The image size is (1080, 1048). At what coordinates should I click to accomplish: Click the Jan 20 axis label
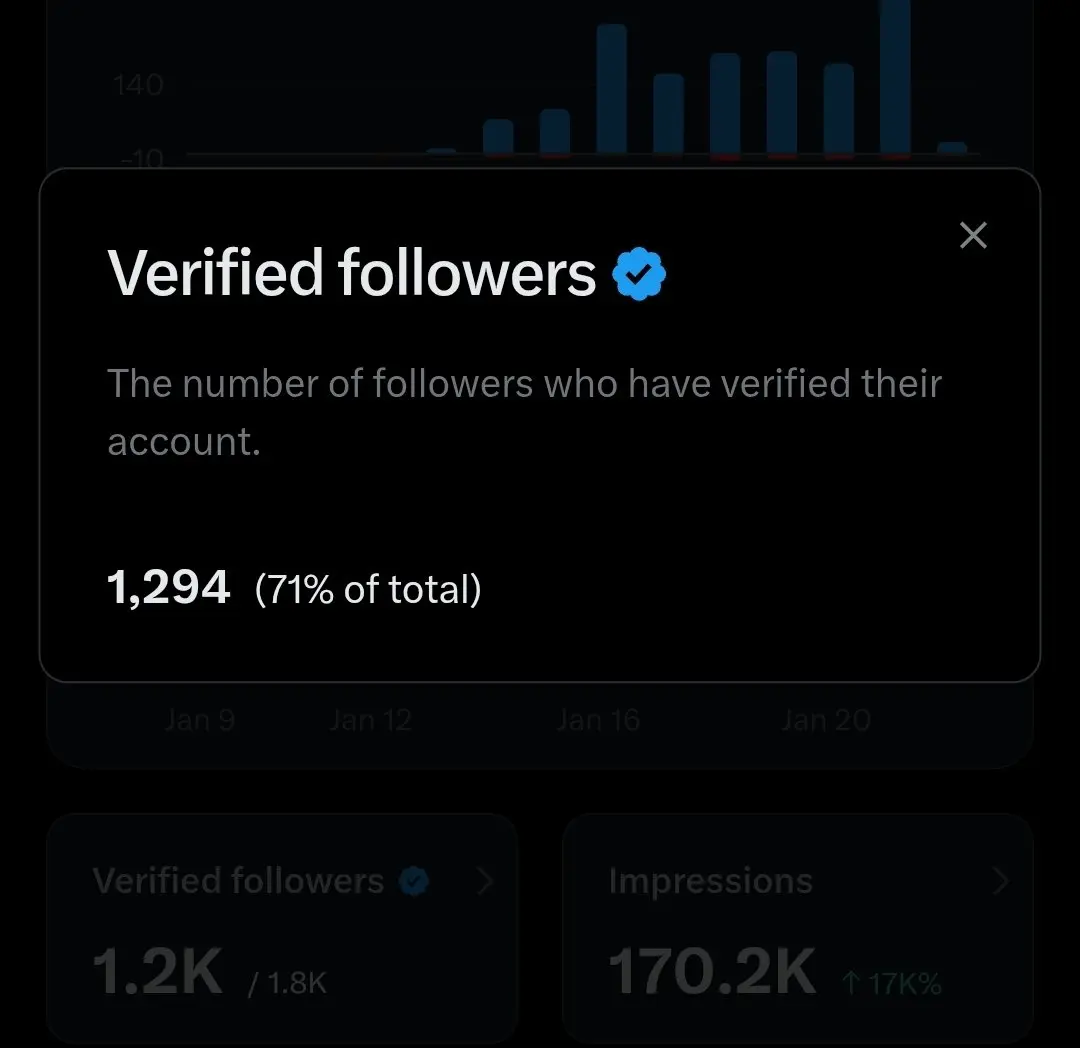tap(826, 720)
